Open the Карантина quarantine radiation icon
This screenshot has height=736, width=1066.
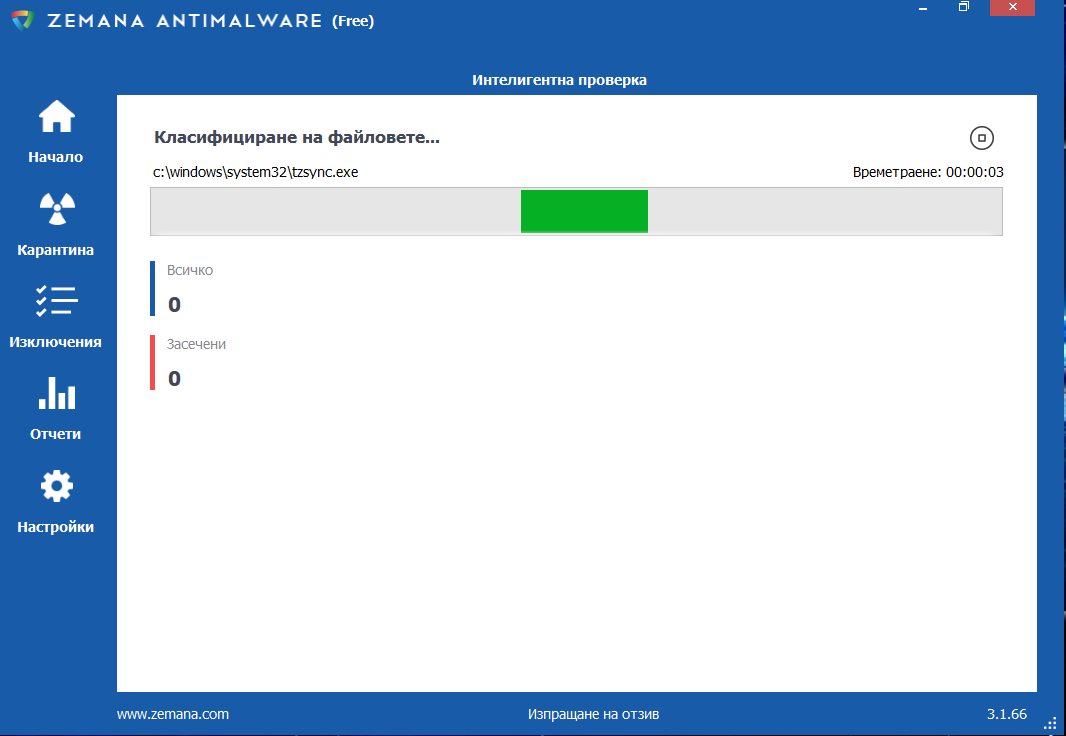click(x=56, y=208)
